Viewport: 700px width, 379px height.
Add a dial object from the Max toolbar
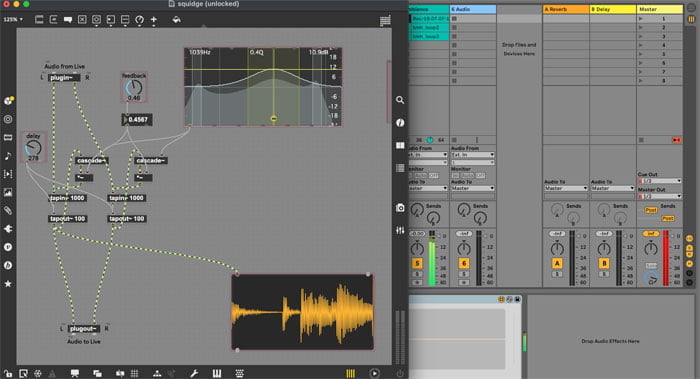point(139,20)
